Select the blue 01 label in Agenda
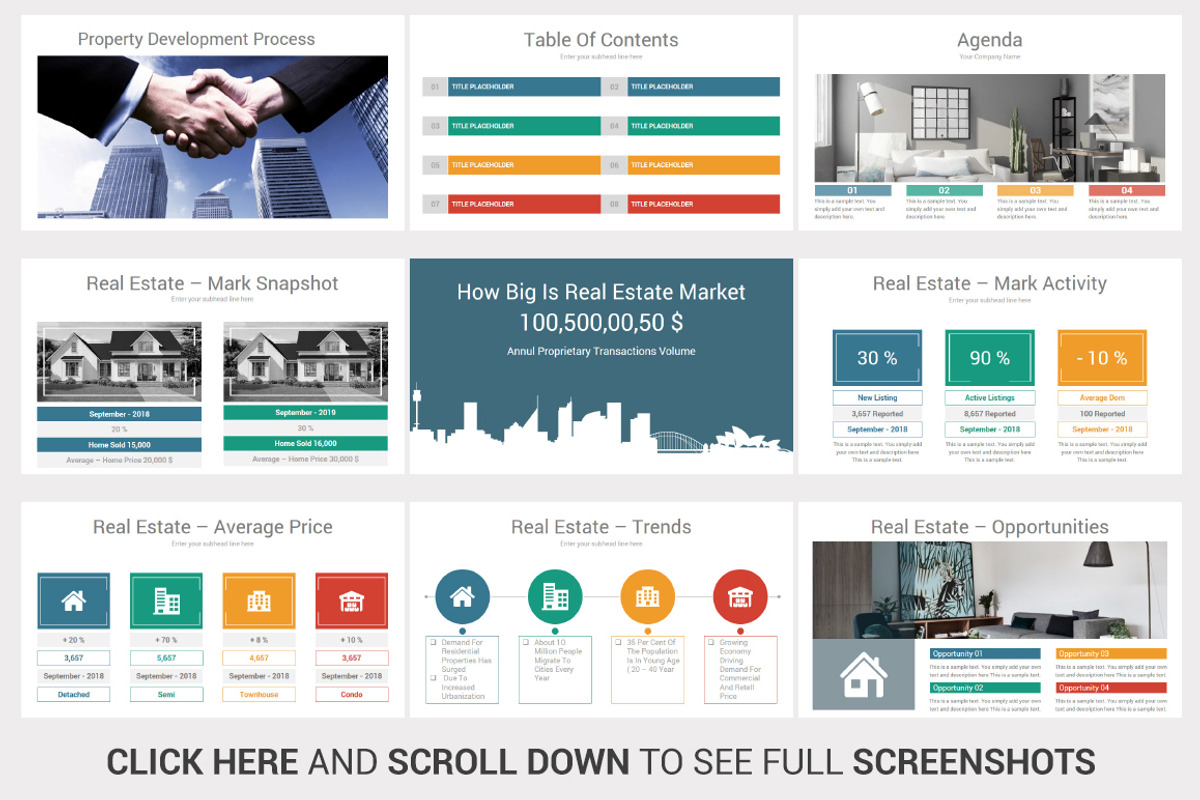The width and height of the screenshot is (1200, 800). [x=853, y=190]
